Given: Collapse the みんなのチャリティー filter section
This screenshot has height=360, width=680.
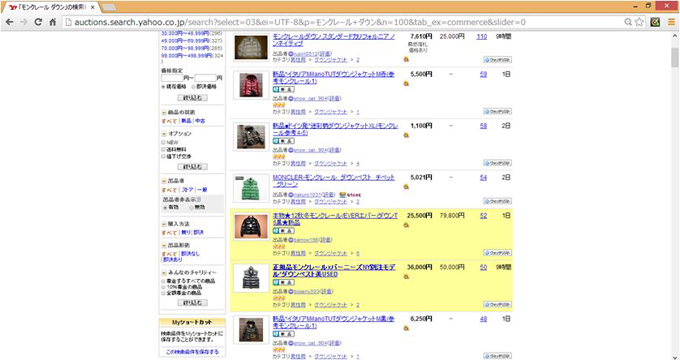Looking at the screenshot, I should [x=164, y=273].
